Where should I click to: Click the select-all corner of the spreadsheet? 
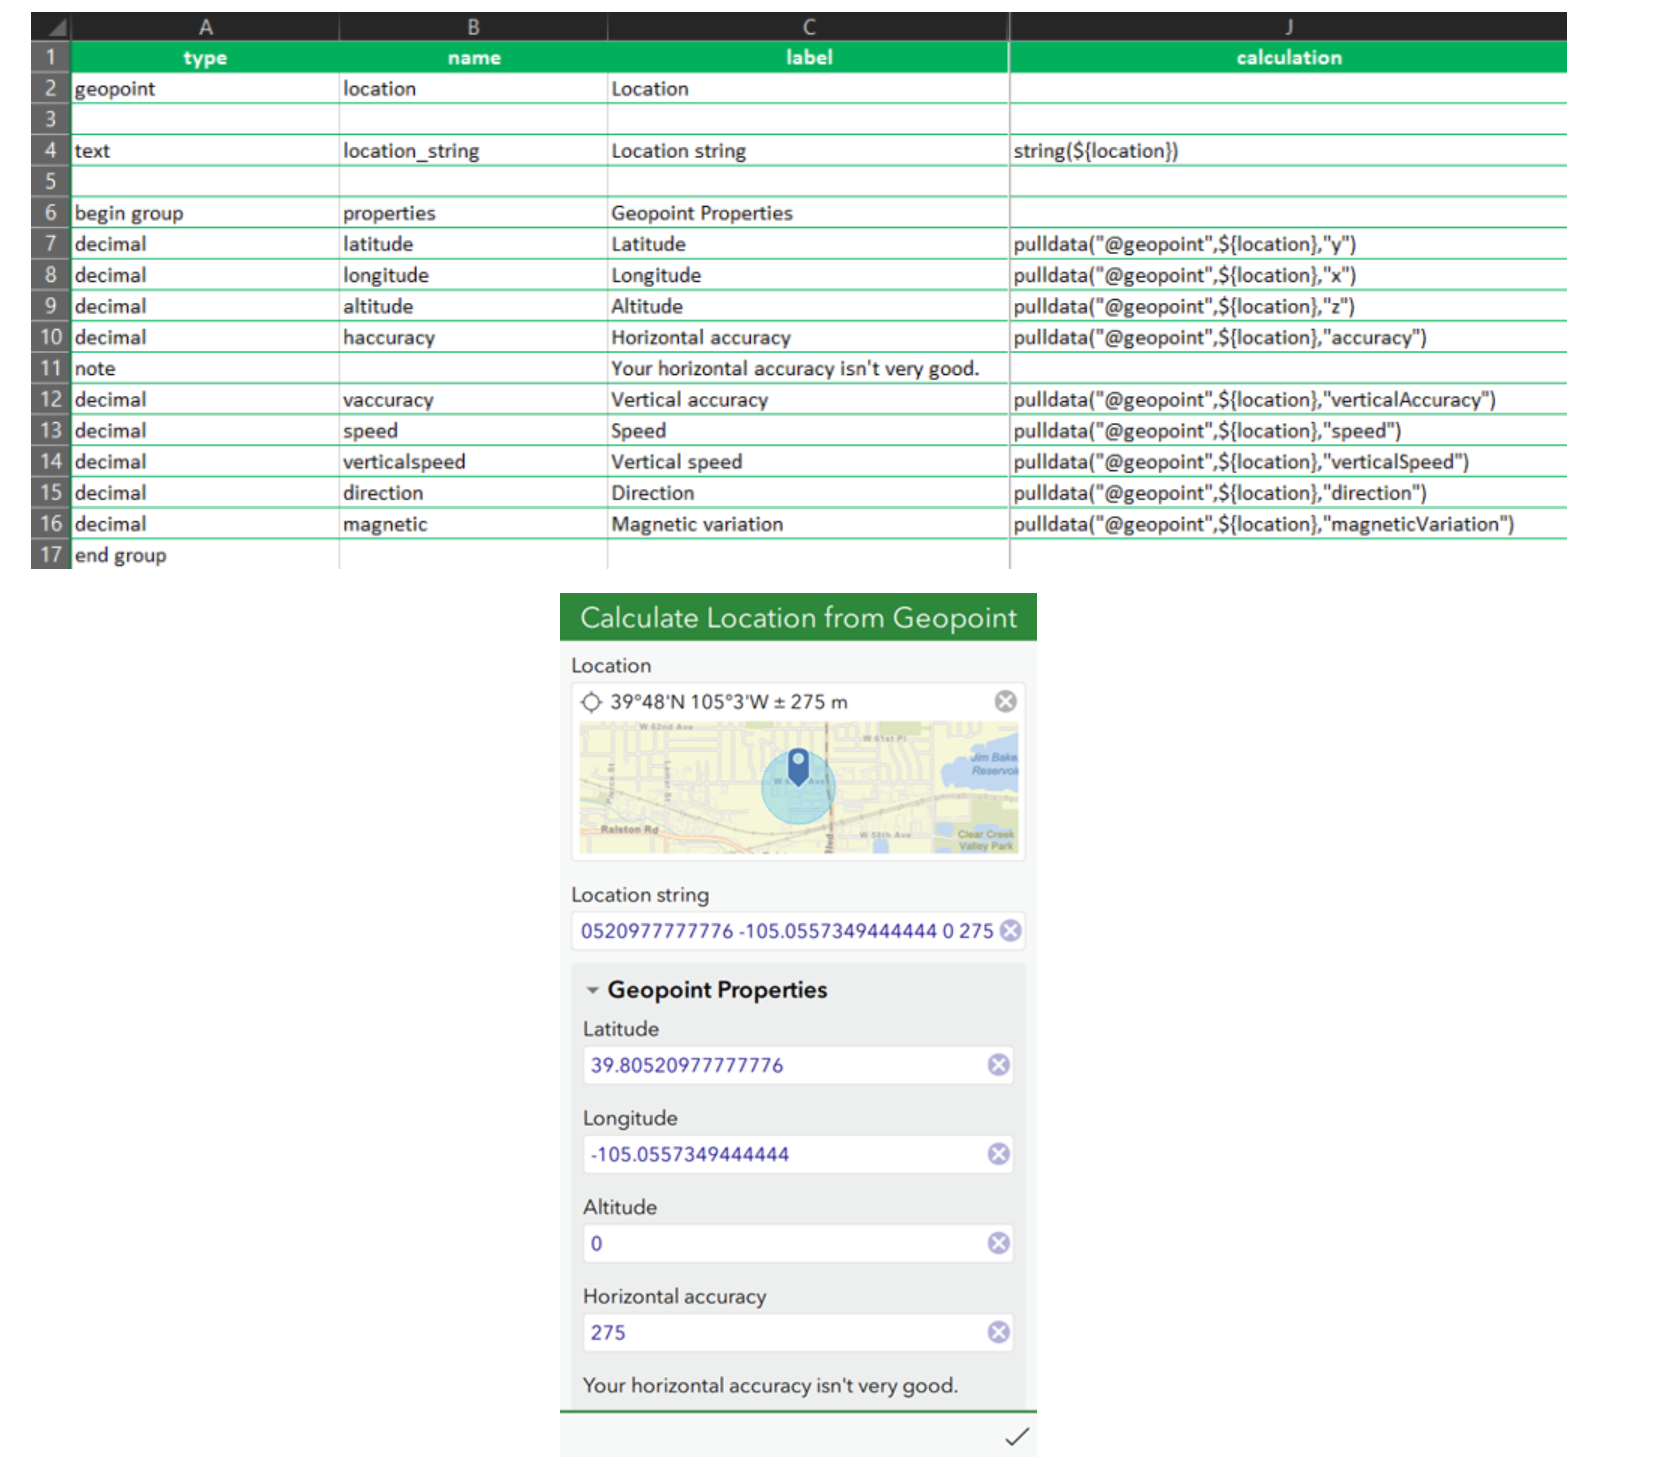tap(50, 27)
